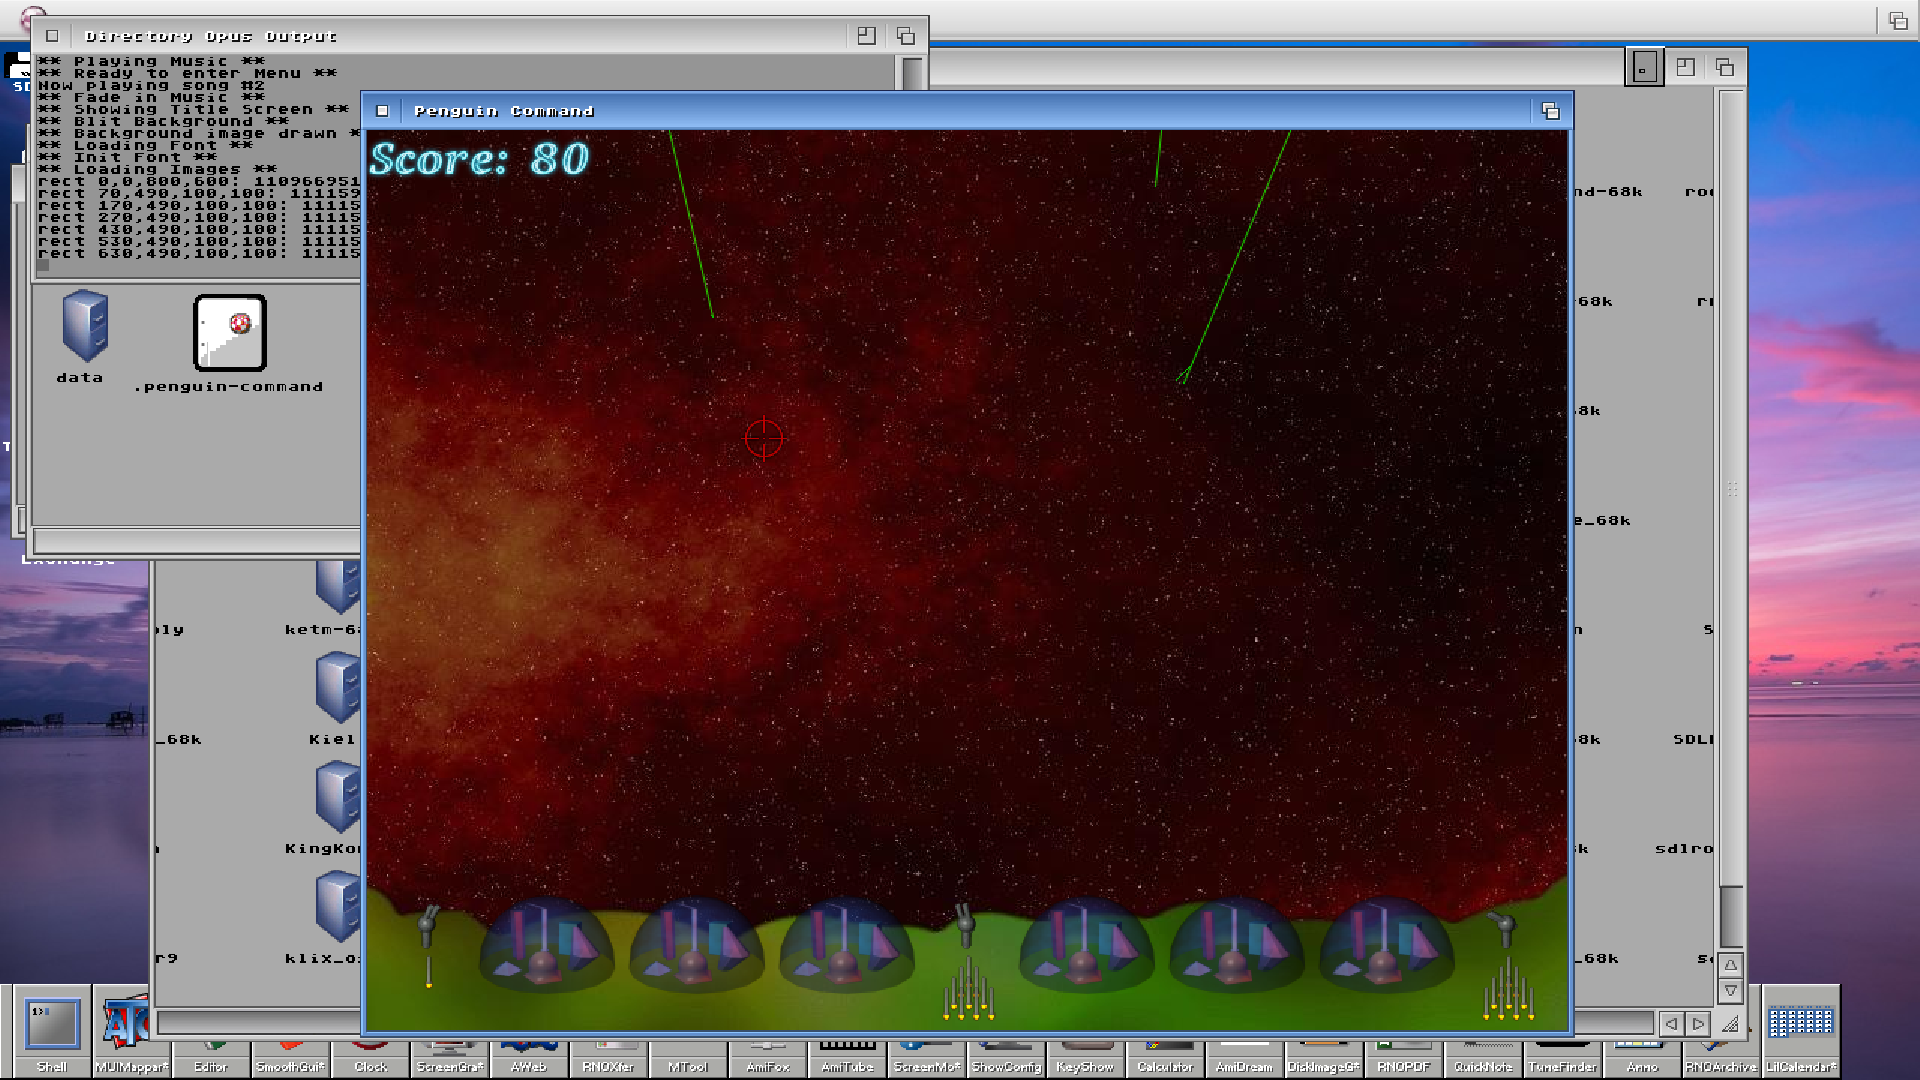Click the KingKong drawer icon
Screen dimensions: 1920x1080
pyautogui.click(x=338, y=797)
